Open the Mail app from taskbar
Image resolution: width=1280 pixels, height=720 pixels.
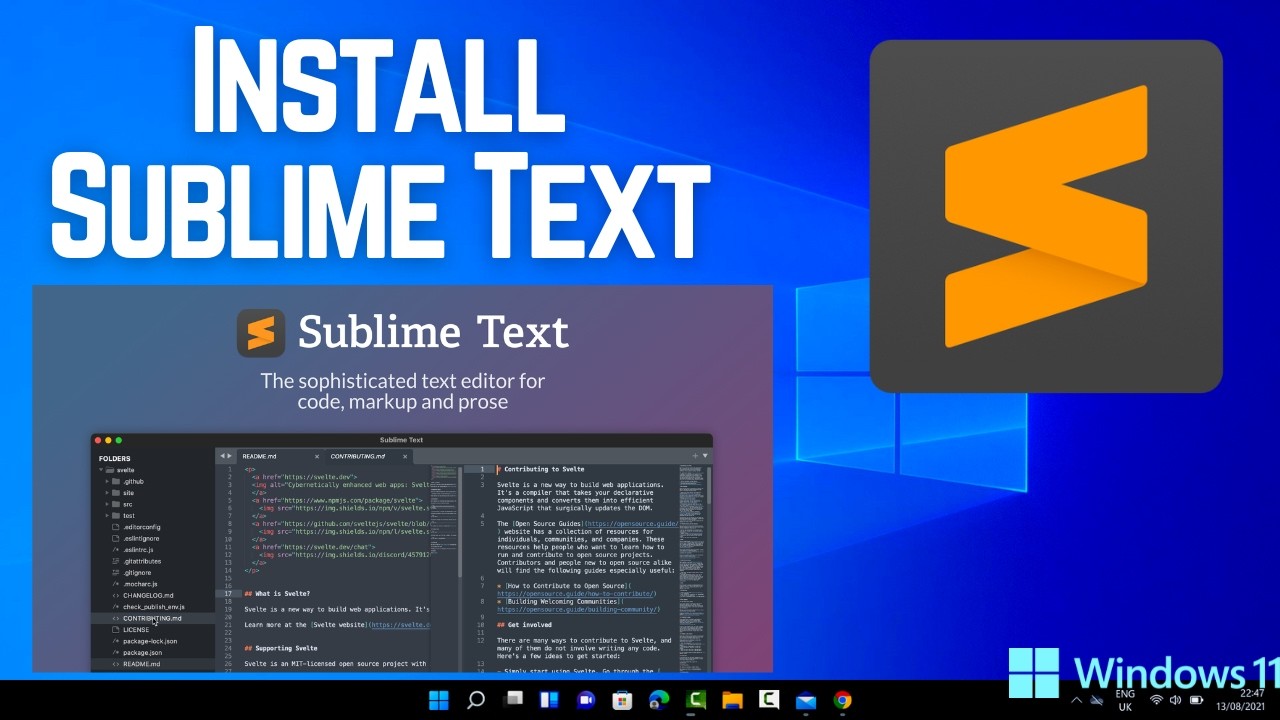[x=806, y=700]
